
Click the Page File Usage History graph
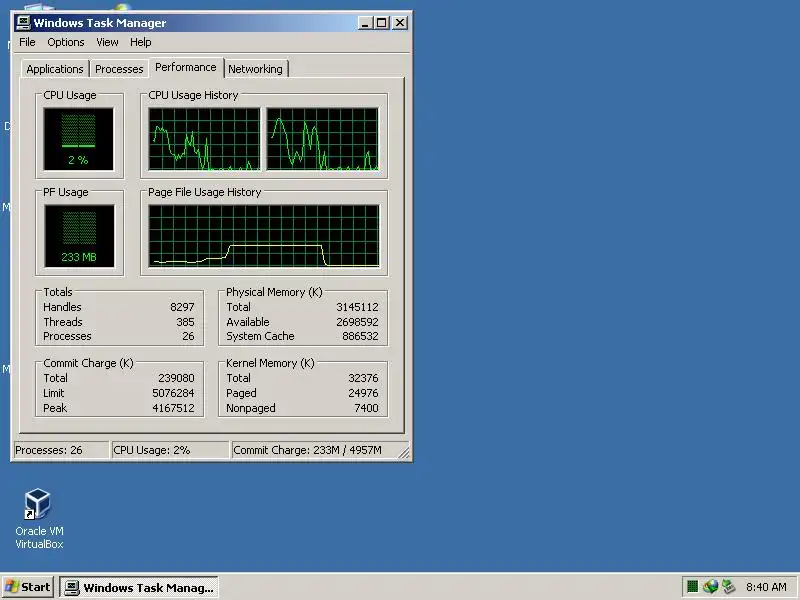click(x=264, y=236)
